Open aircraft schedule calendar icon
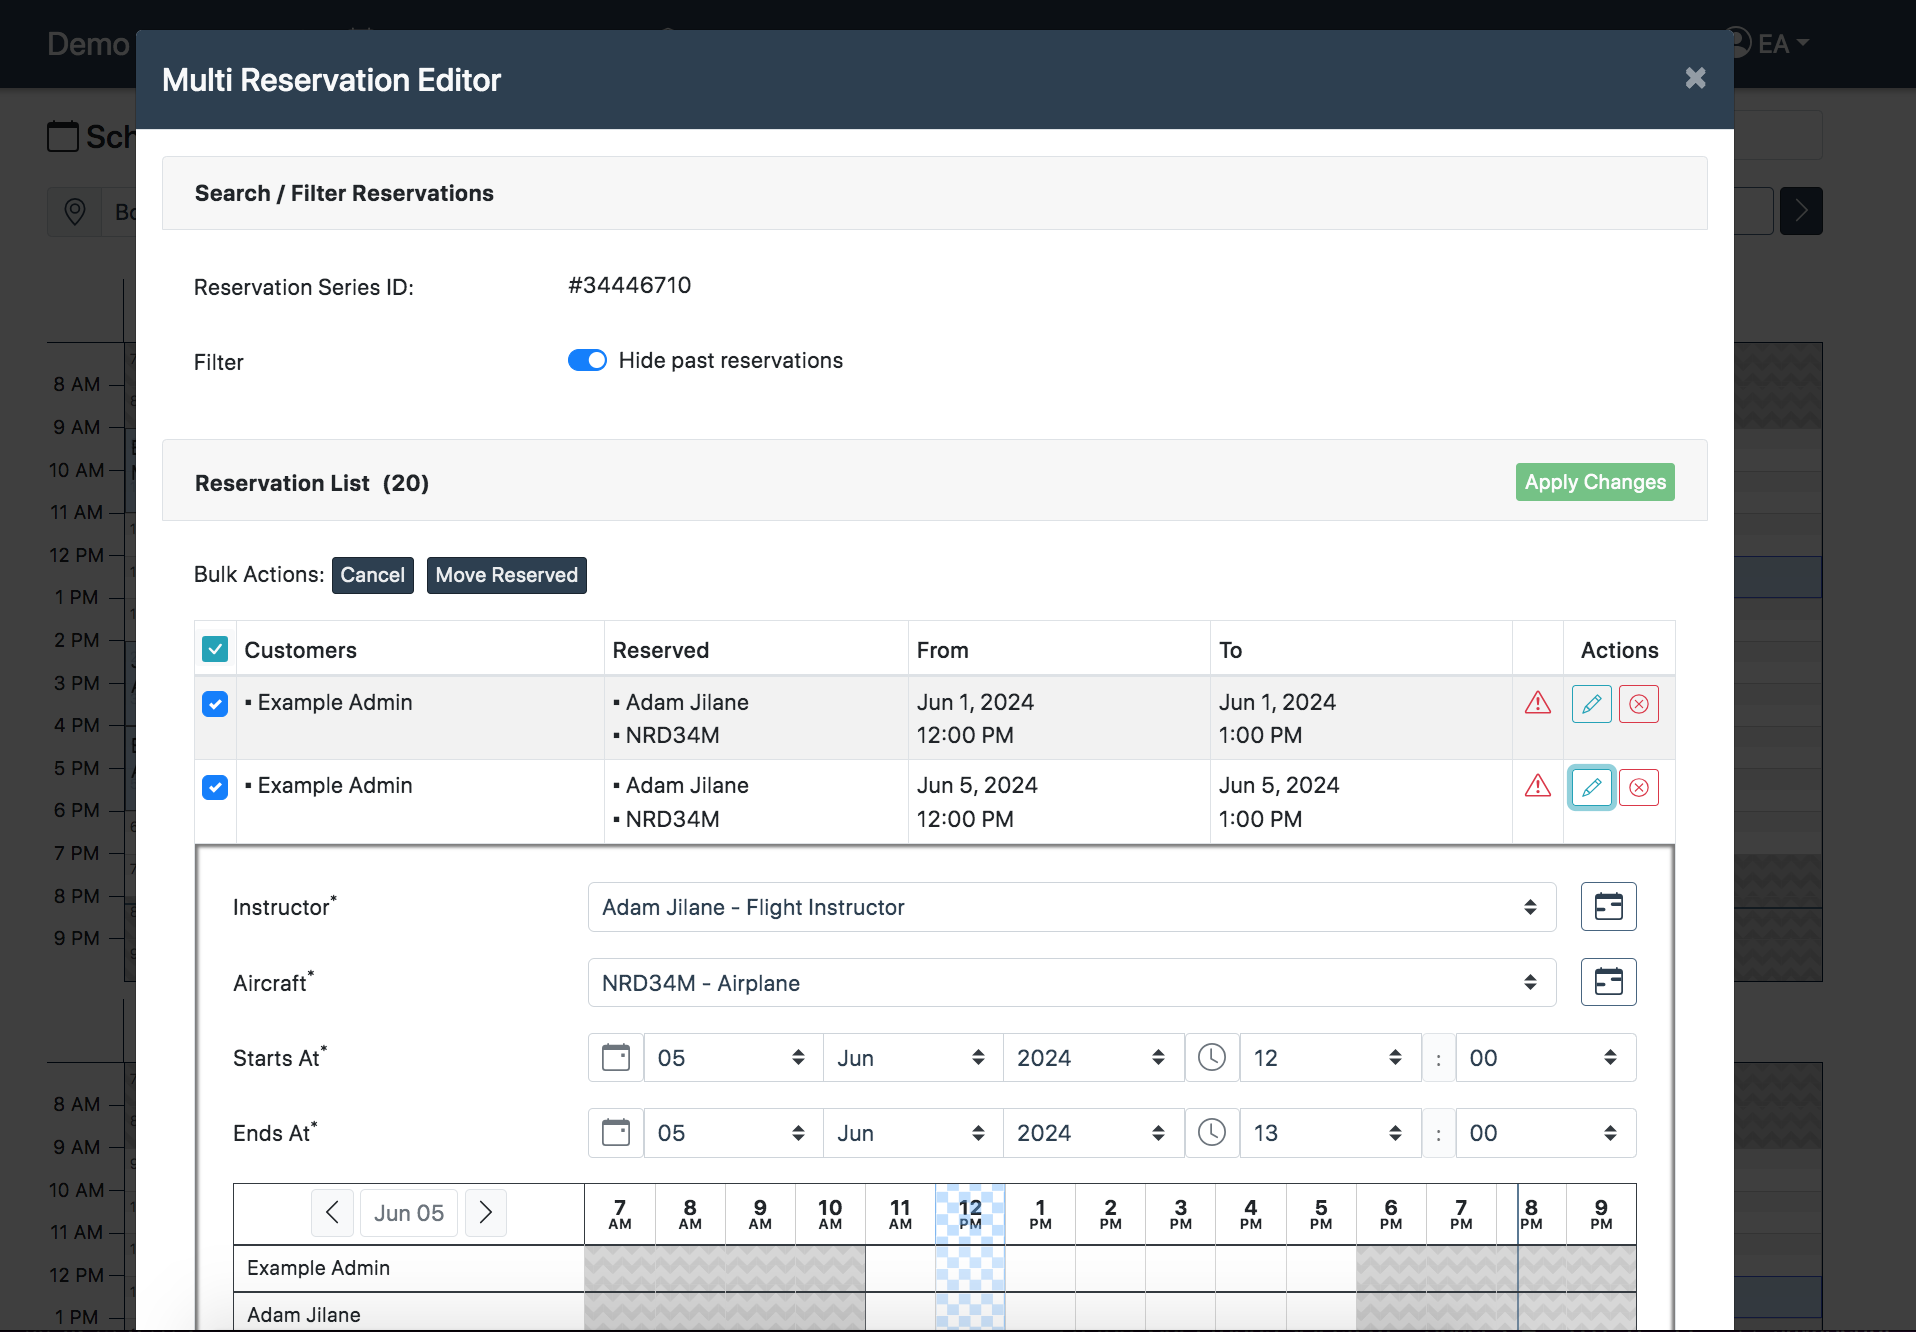 [x=1608, y=983]
